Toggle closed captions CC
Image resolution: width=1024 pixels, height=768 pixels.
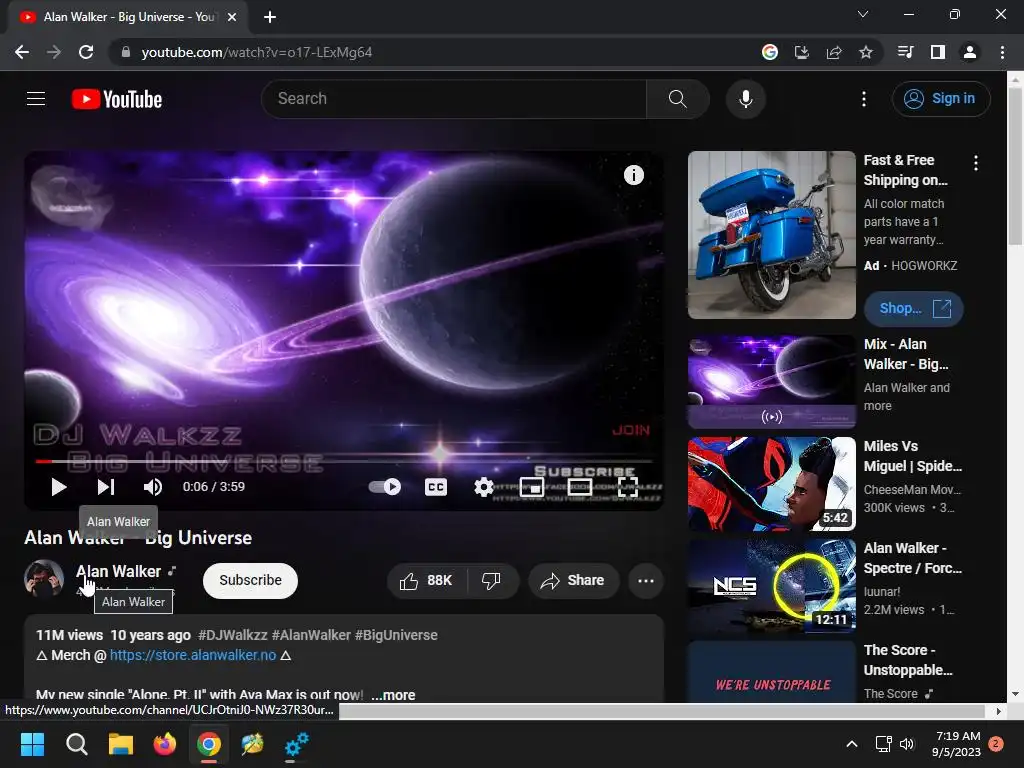(436, 487)
